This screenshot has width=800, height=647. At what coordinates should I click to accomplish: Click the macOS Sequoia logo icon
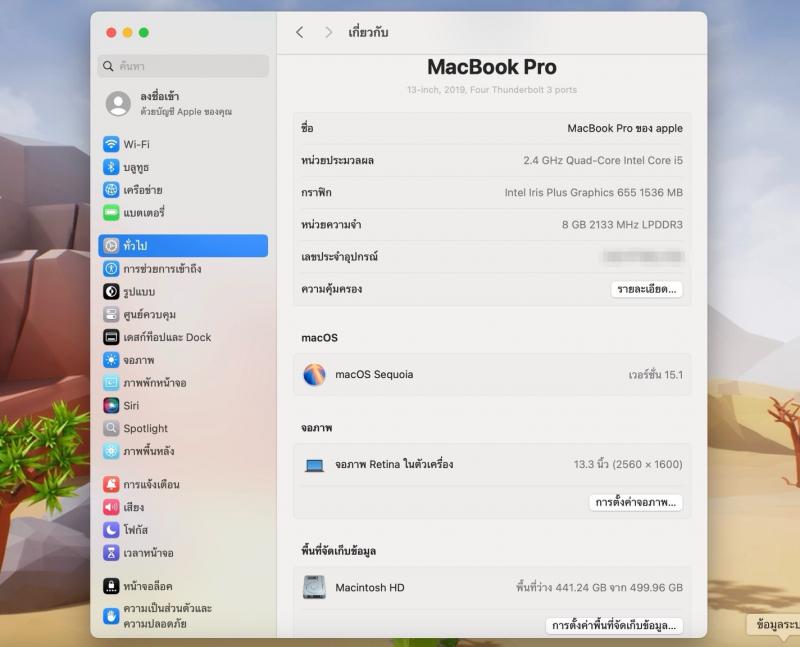(314, 375)
